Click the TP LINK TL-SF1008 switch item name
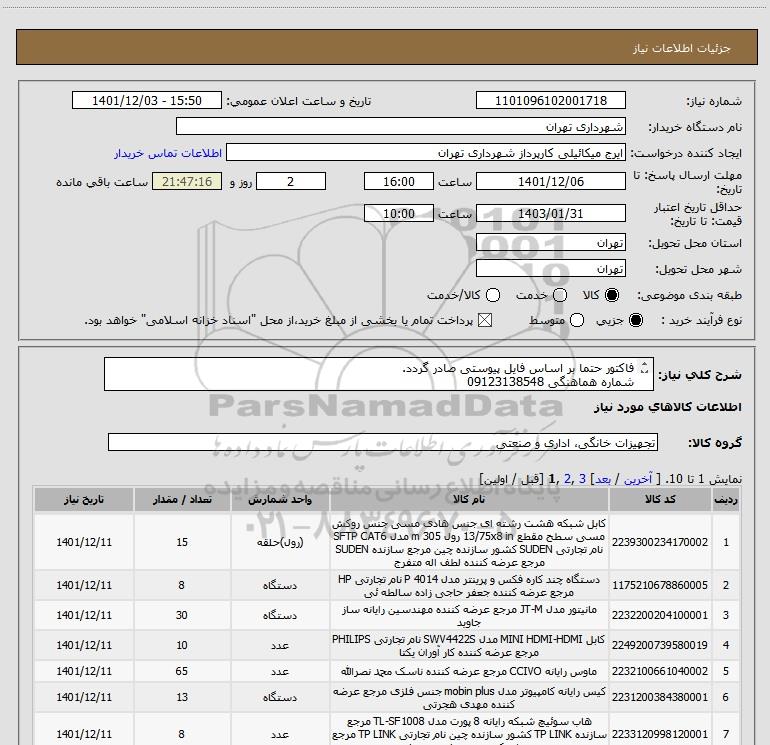770x745 pixels. [469, 730]
